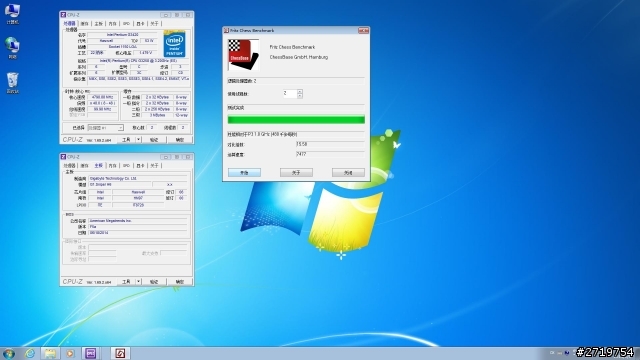Click the upper CPU-Z window title icon
Screen dimensions: 640x360
[x=63, y=15]
